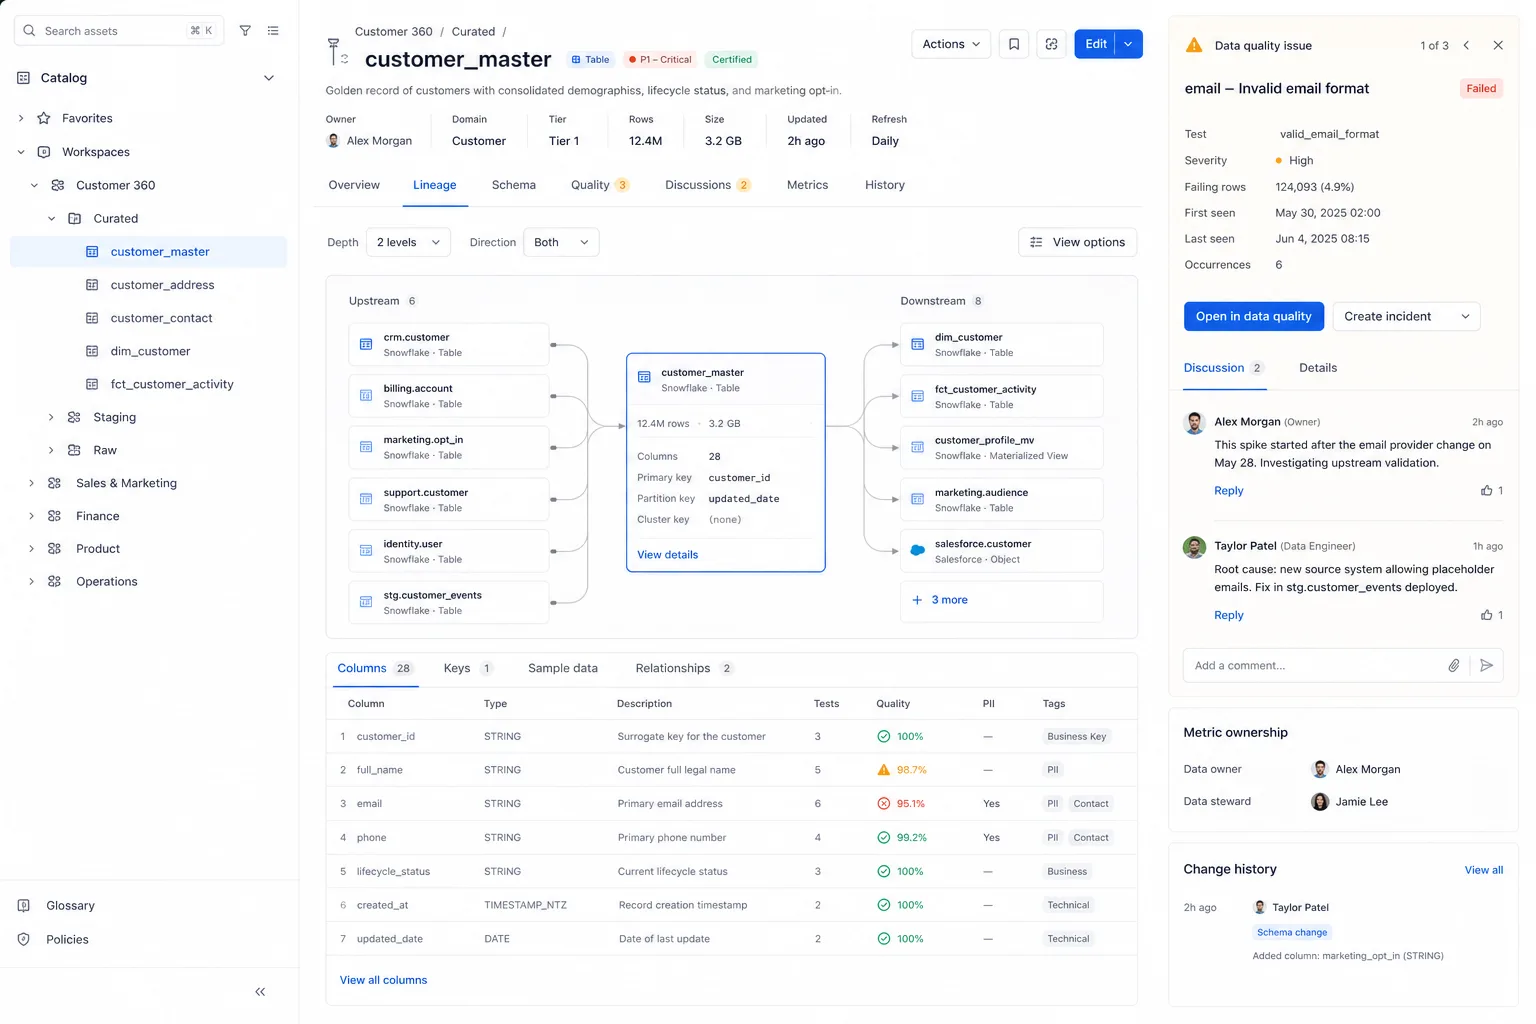The image size is (1536, 1024).
Task: Expand the Staging folder
Action: (x=51, y=417)
